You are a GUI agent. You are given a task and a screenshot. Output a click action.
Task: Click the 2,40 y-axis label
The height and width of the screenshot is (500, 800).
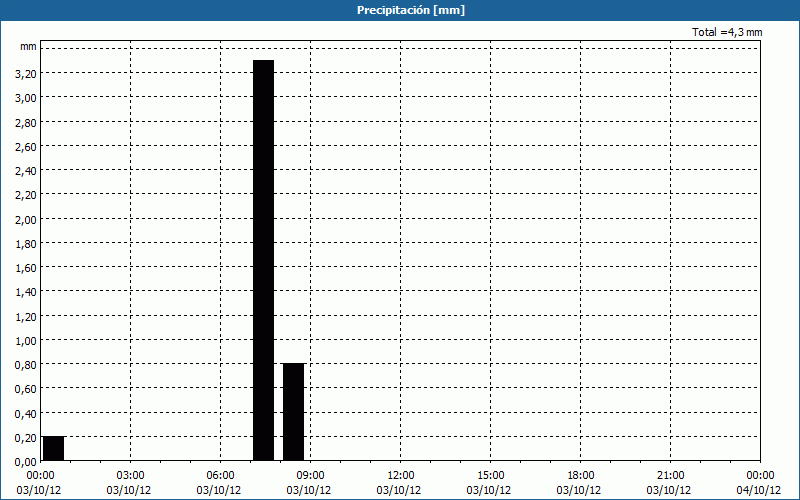click(x=26, y=171)
